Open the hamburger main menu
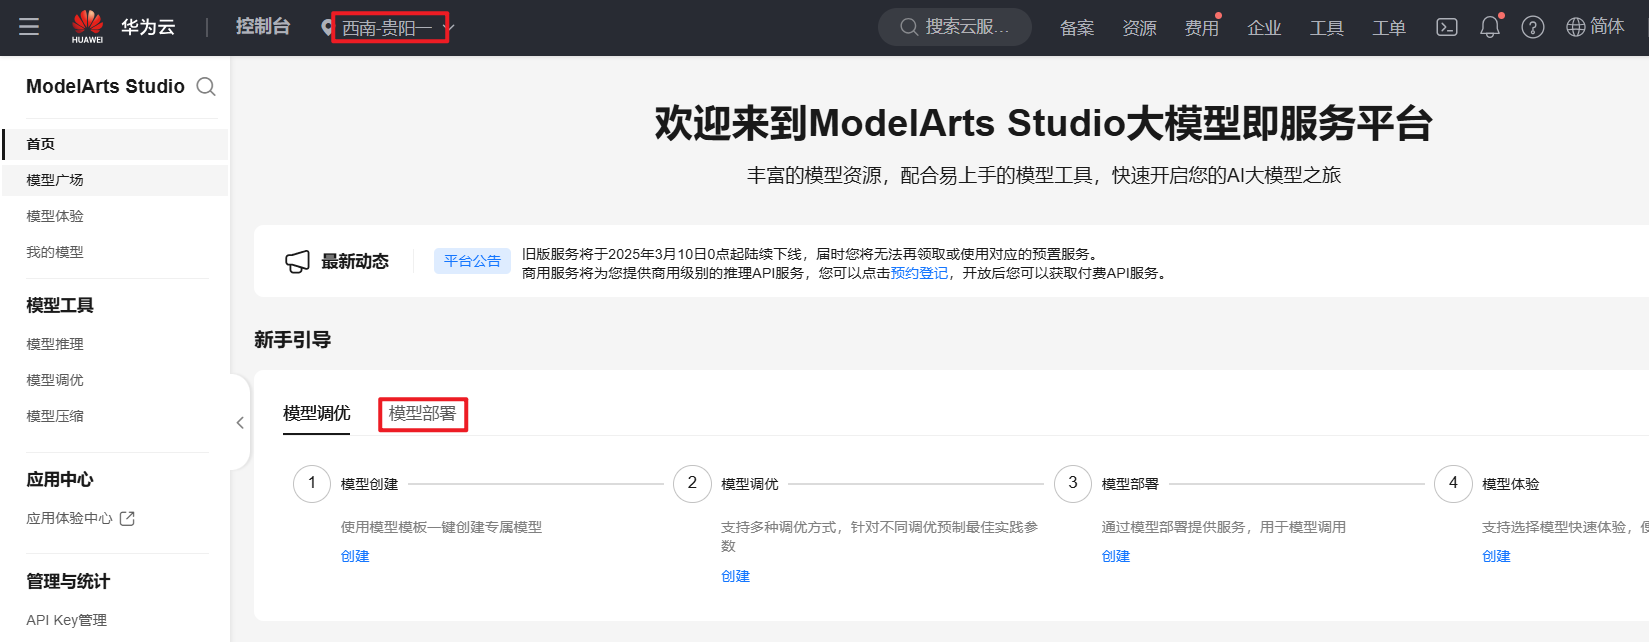The height and width of the screenshot is (642, 1649). [x=29, y=27]
